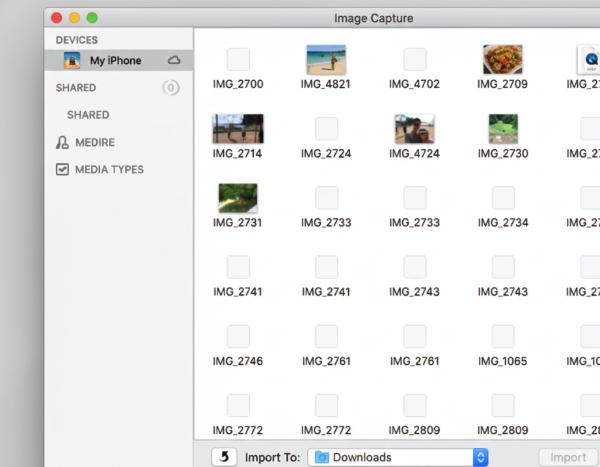Open the Import To Downloads dropdown
Image resolution: width=600 pixels, height=467 pixels.
(x=398, y=457)
